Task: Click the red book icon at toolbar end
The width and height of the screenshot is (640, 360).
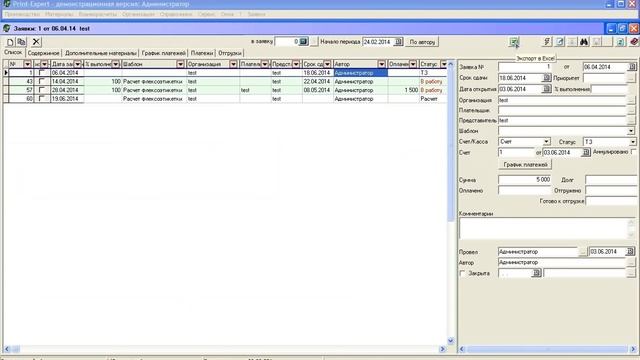Action: 633,42
